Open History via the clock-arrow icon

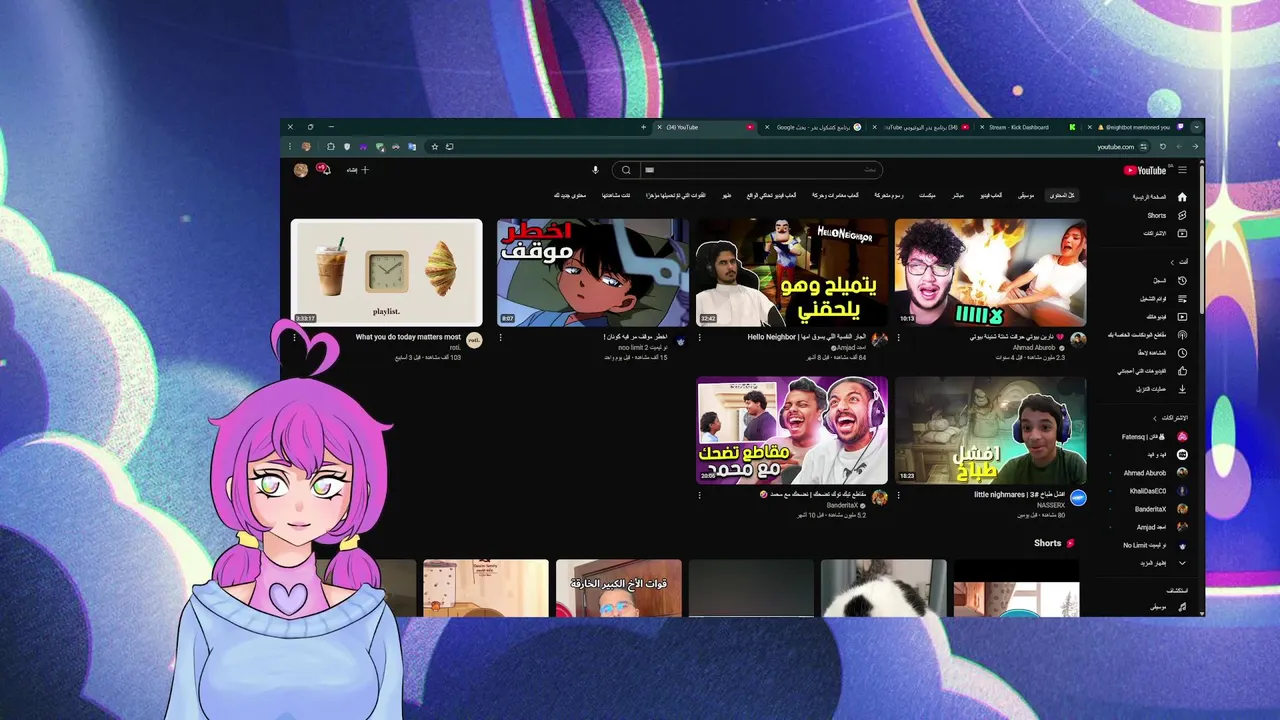coord(1182,281)
